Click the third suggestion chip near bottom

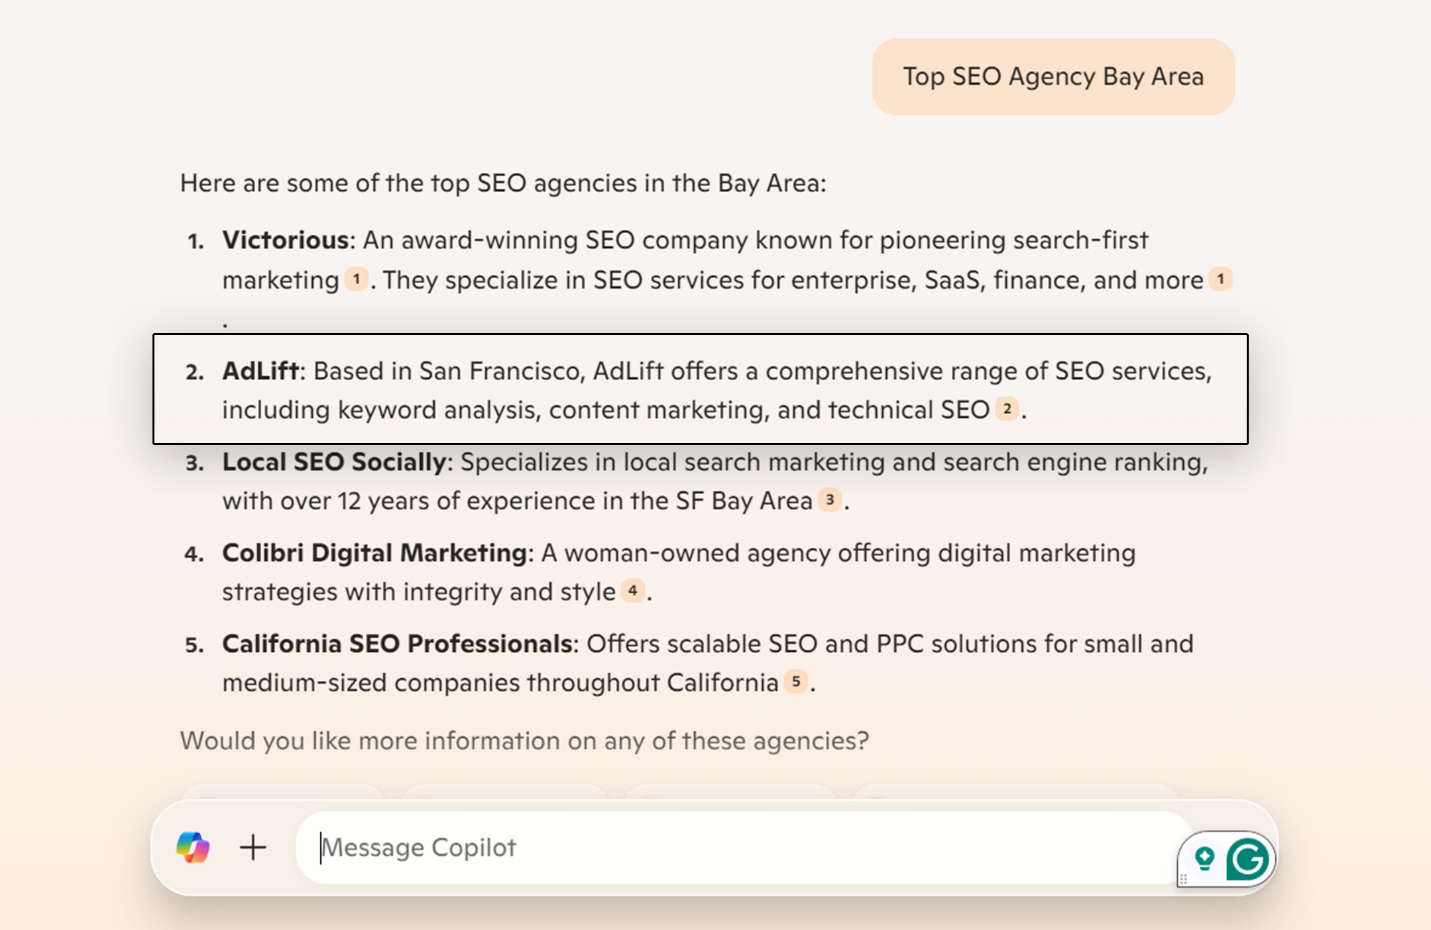coord(730,790)
